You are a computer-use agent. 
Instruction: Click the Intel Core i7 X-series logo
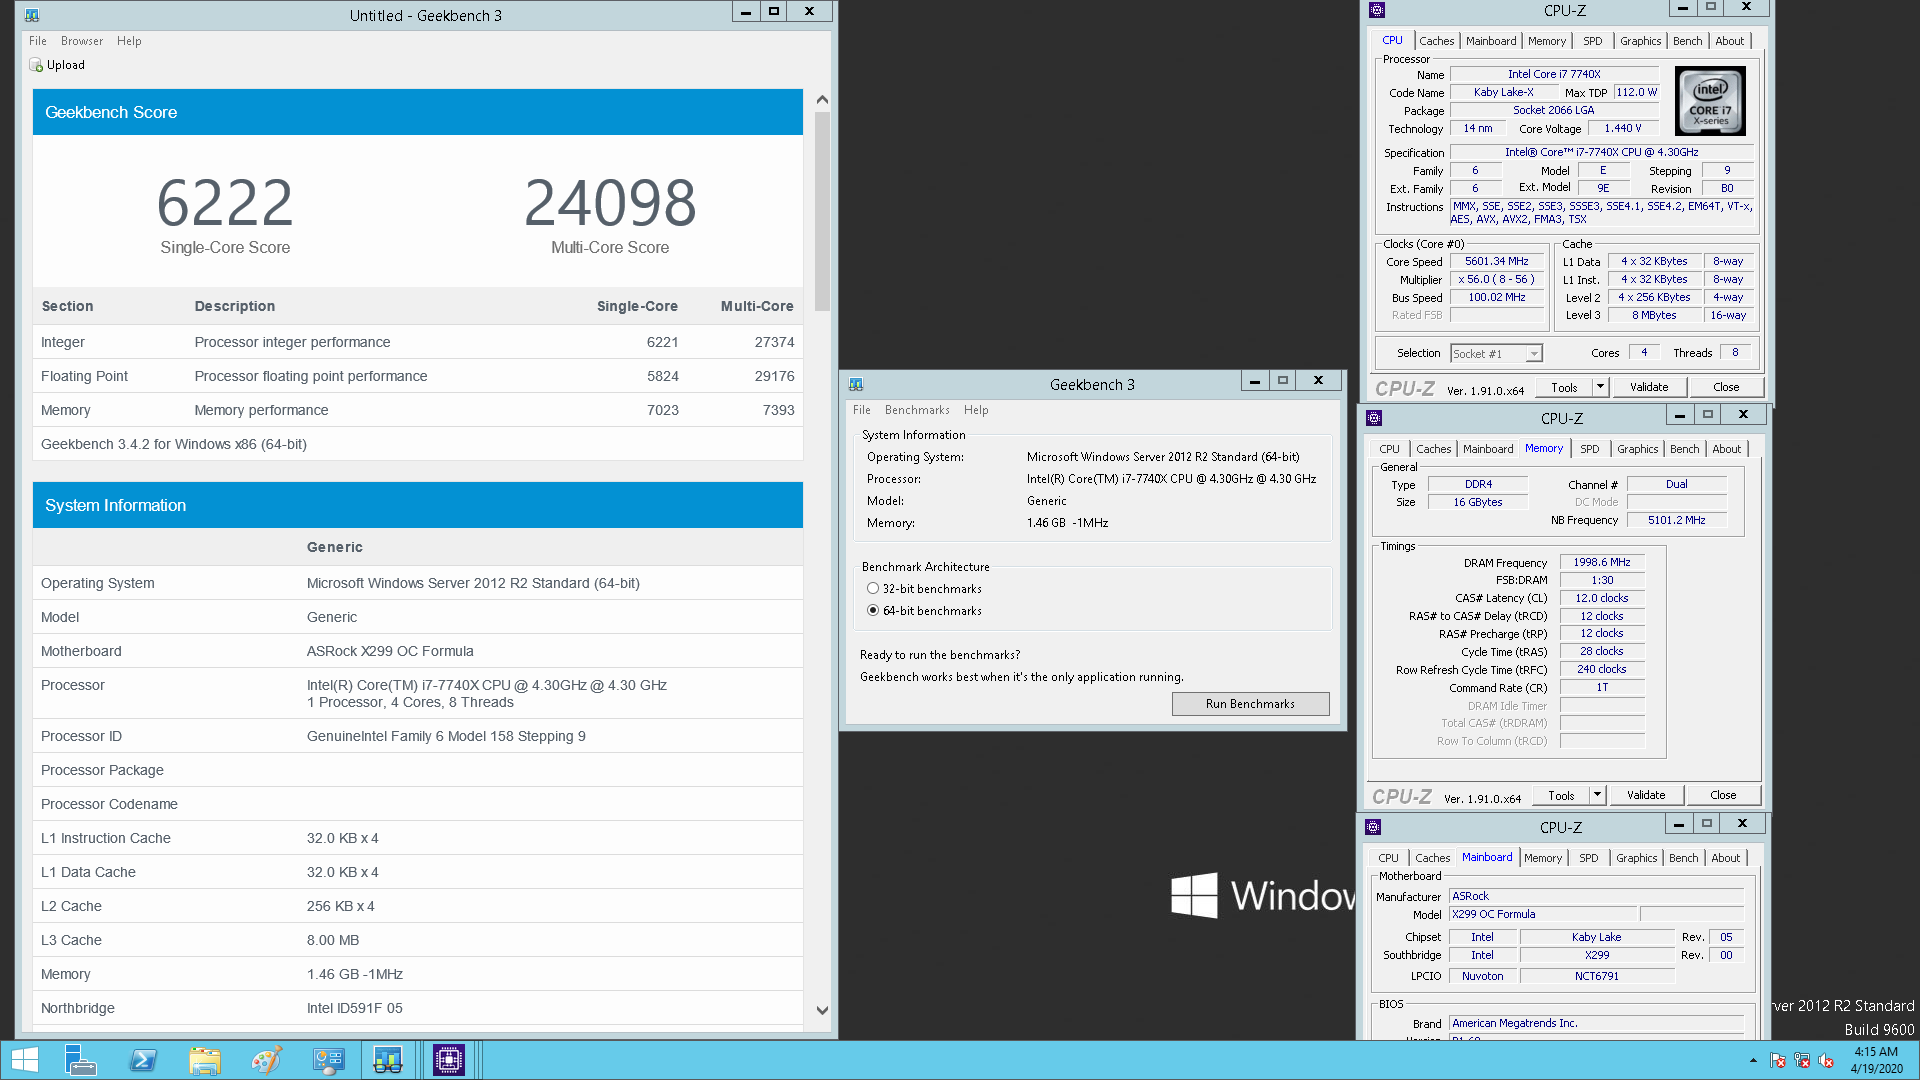coord(1710,101)
